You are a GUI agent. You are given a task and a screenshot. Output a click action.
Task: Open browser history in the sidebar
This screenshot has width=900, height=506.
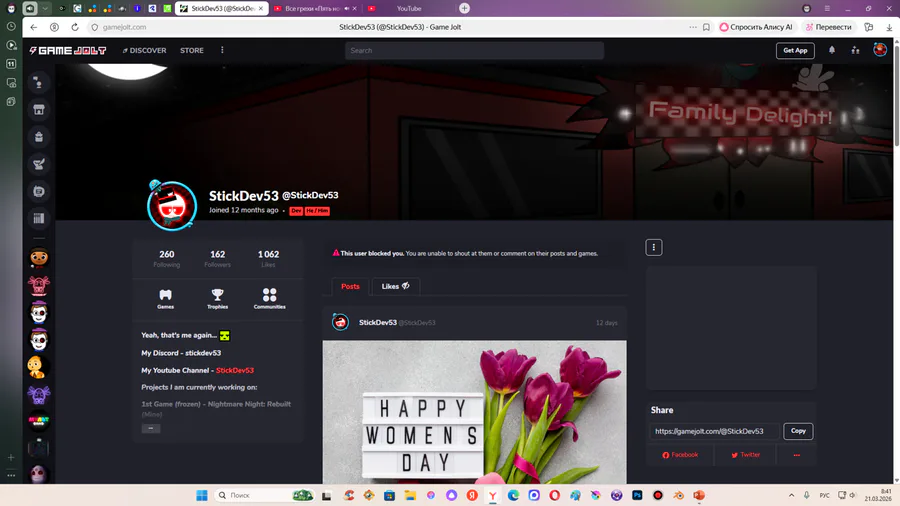coord(11,26)
